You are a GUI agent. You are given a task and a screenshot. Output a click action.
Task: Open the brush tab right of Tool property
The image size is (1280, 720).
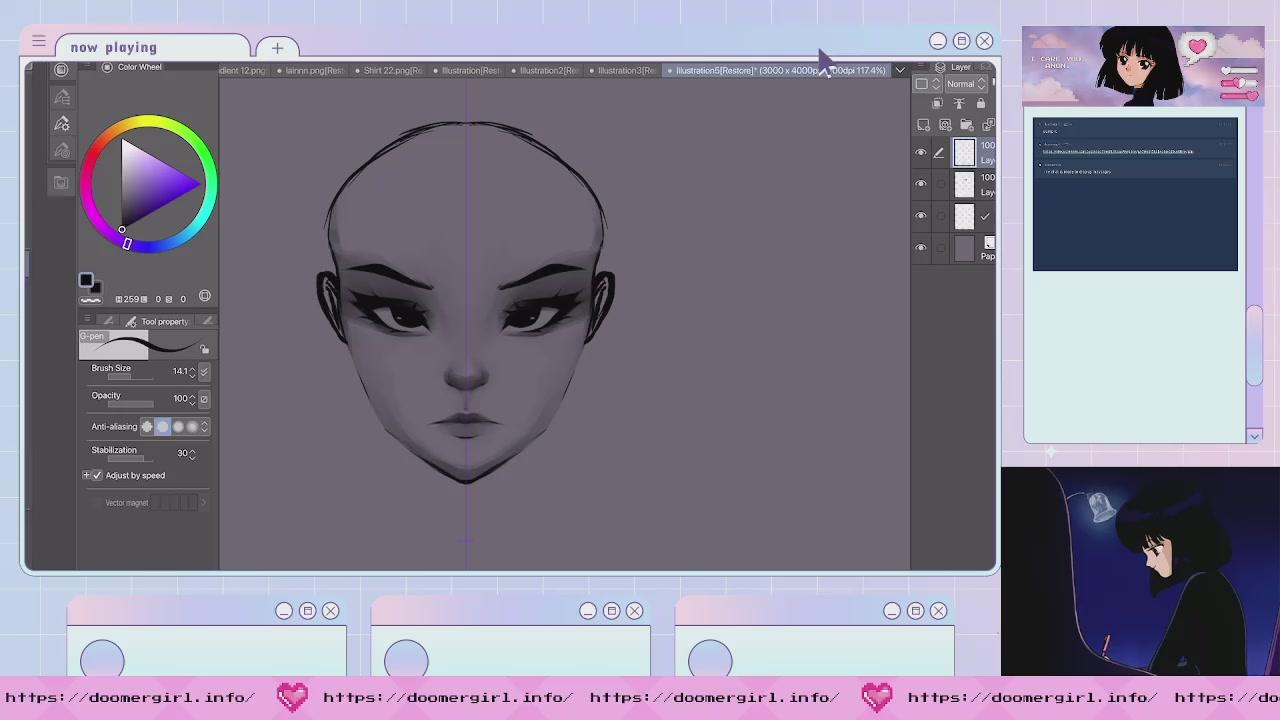[207, 321]
